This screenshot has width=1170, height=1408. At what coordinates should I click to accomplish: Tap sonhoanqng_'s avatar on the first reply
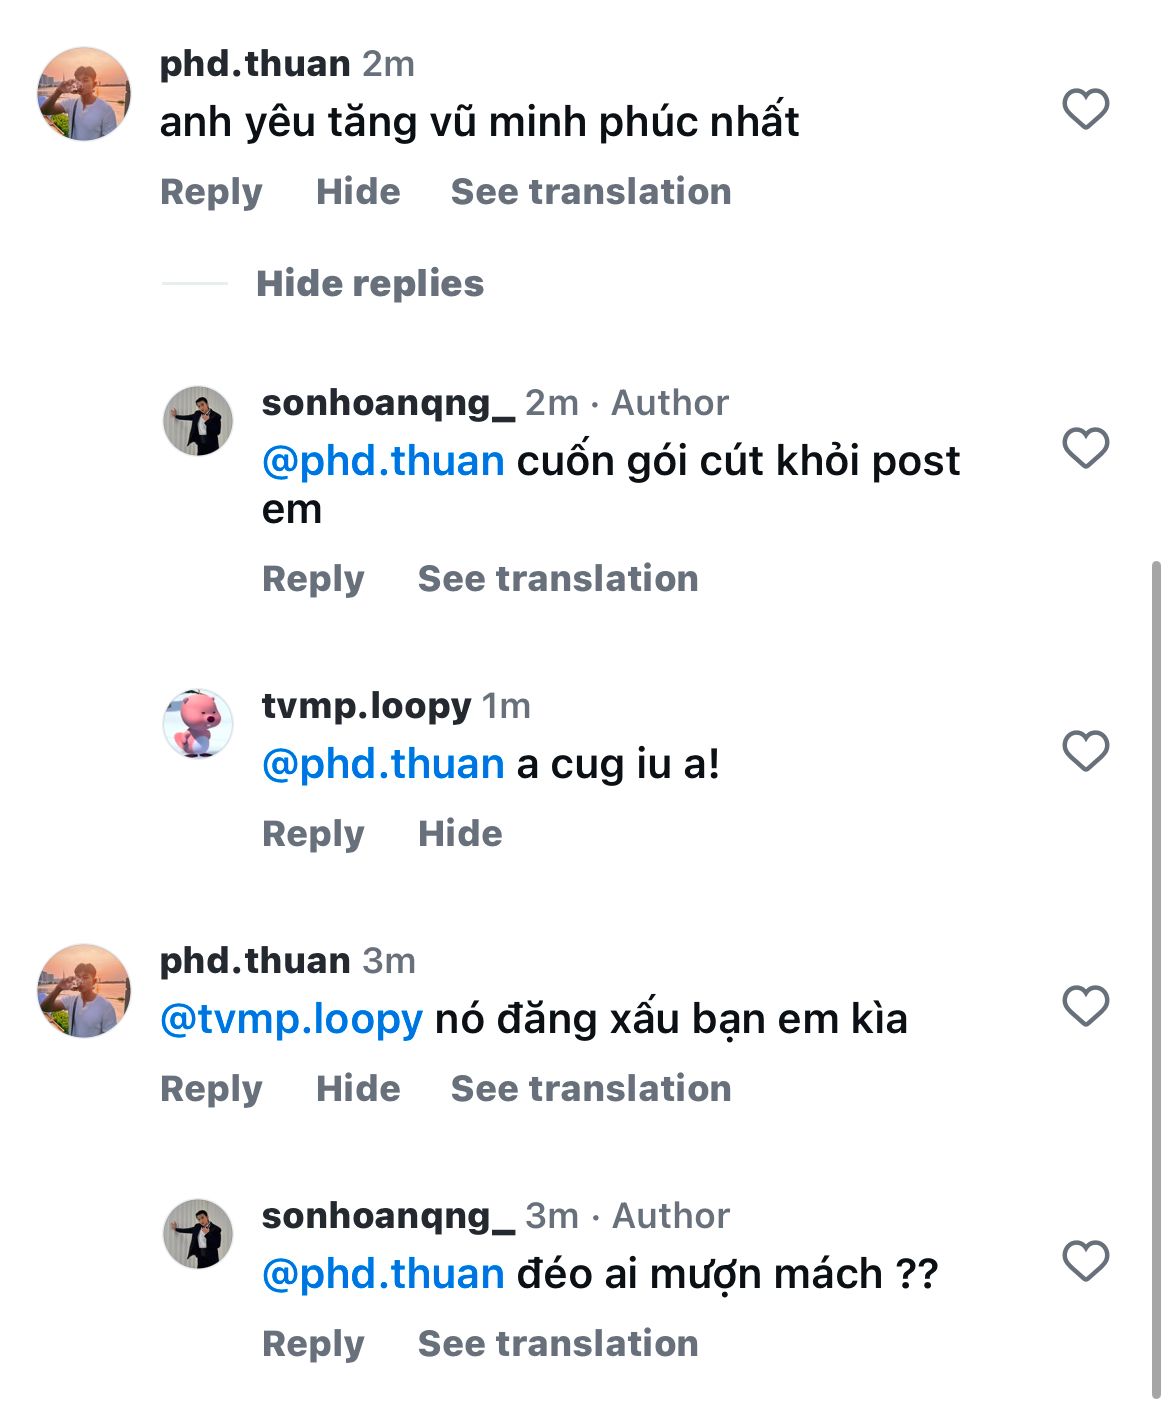(x=198, y=421)
